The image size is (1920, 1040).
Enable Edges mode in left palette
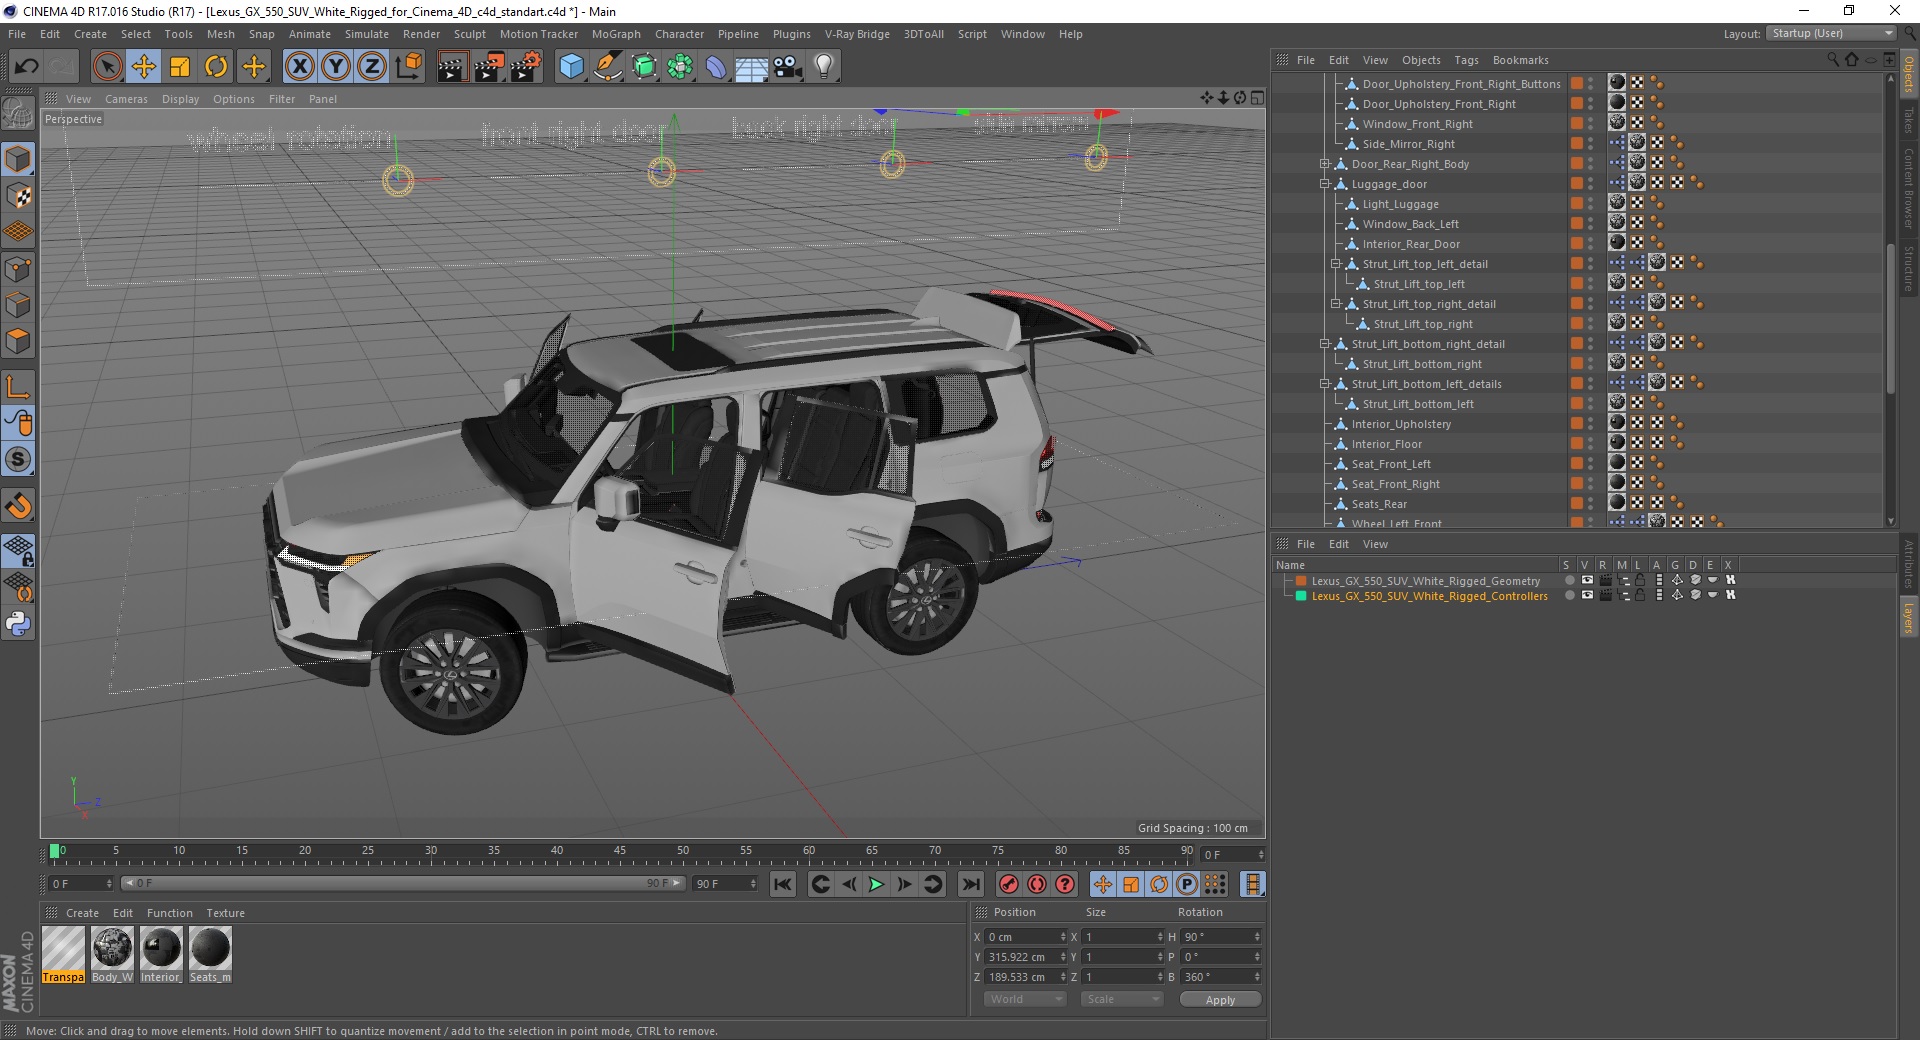[18, 305]
